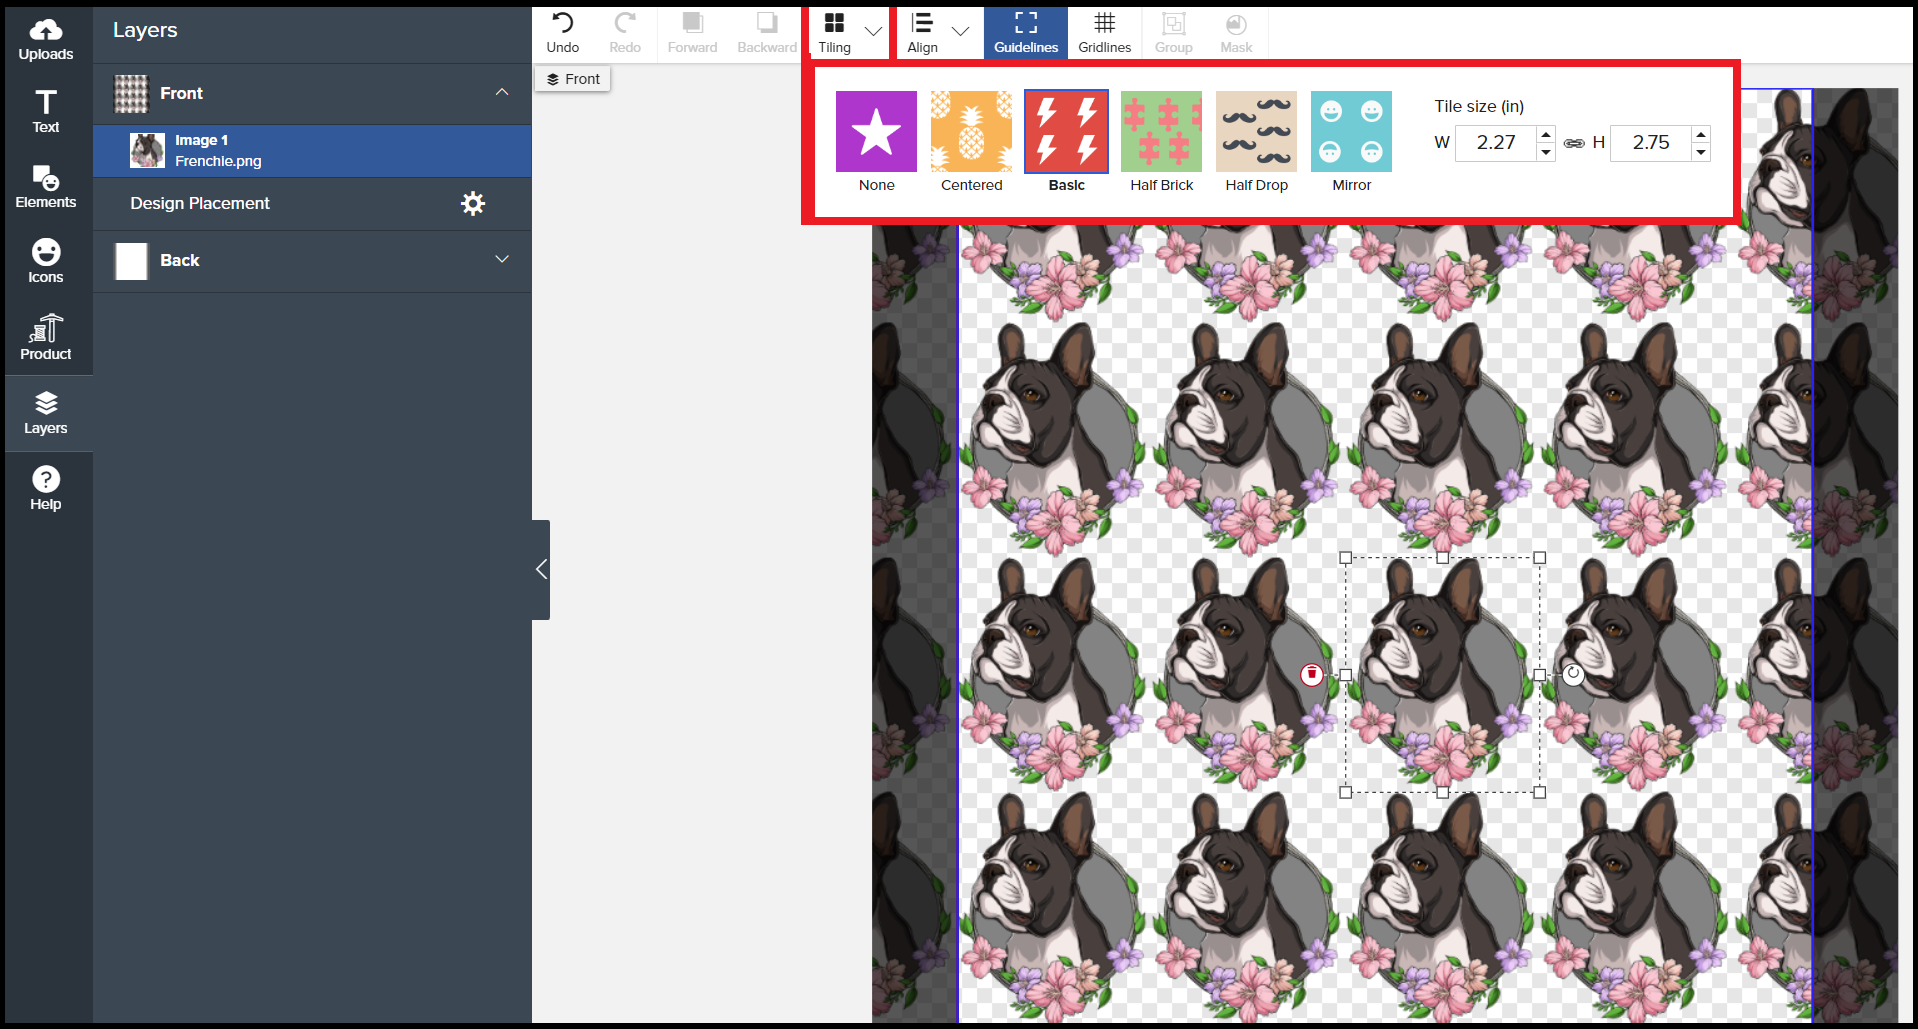Click the Layers panel heading

(x=145, y=30)
